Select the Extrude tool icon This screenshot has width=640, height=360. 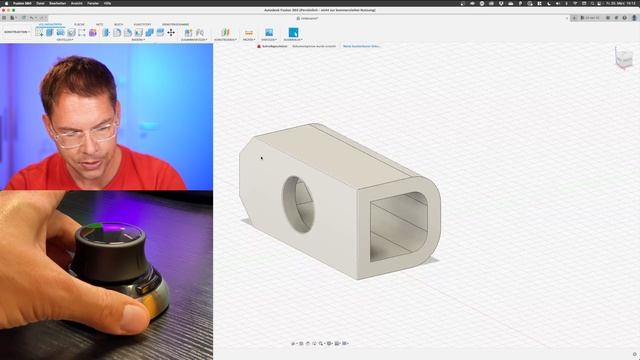49,32
